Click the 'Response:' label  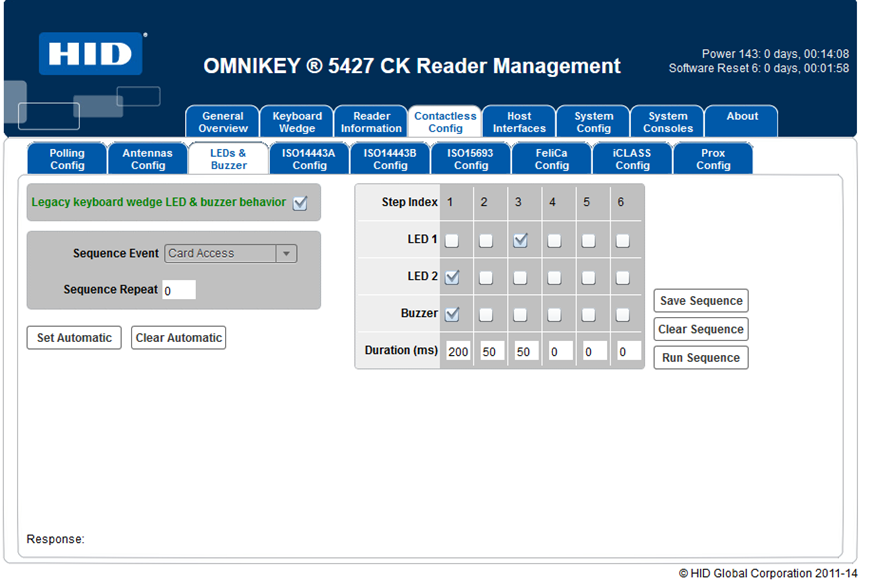[x=55, y=539]
